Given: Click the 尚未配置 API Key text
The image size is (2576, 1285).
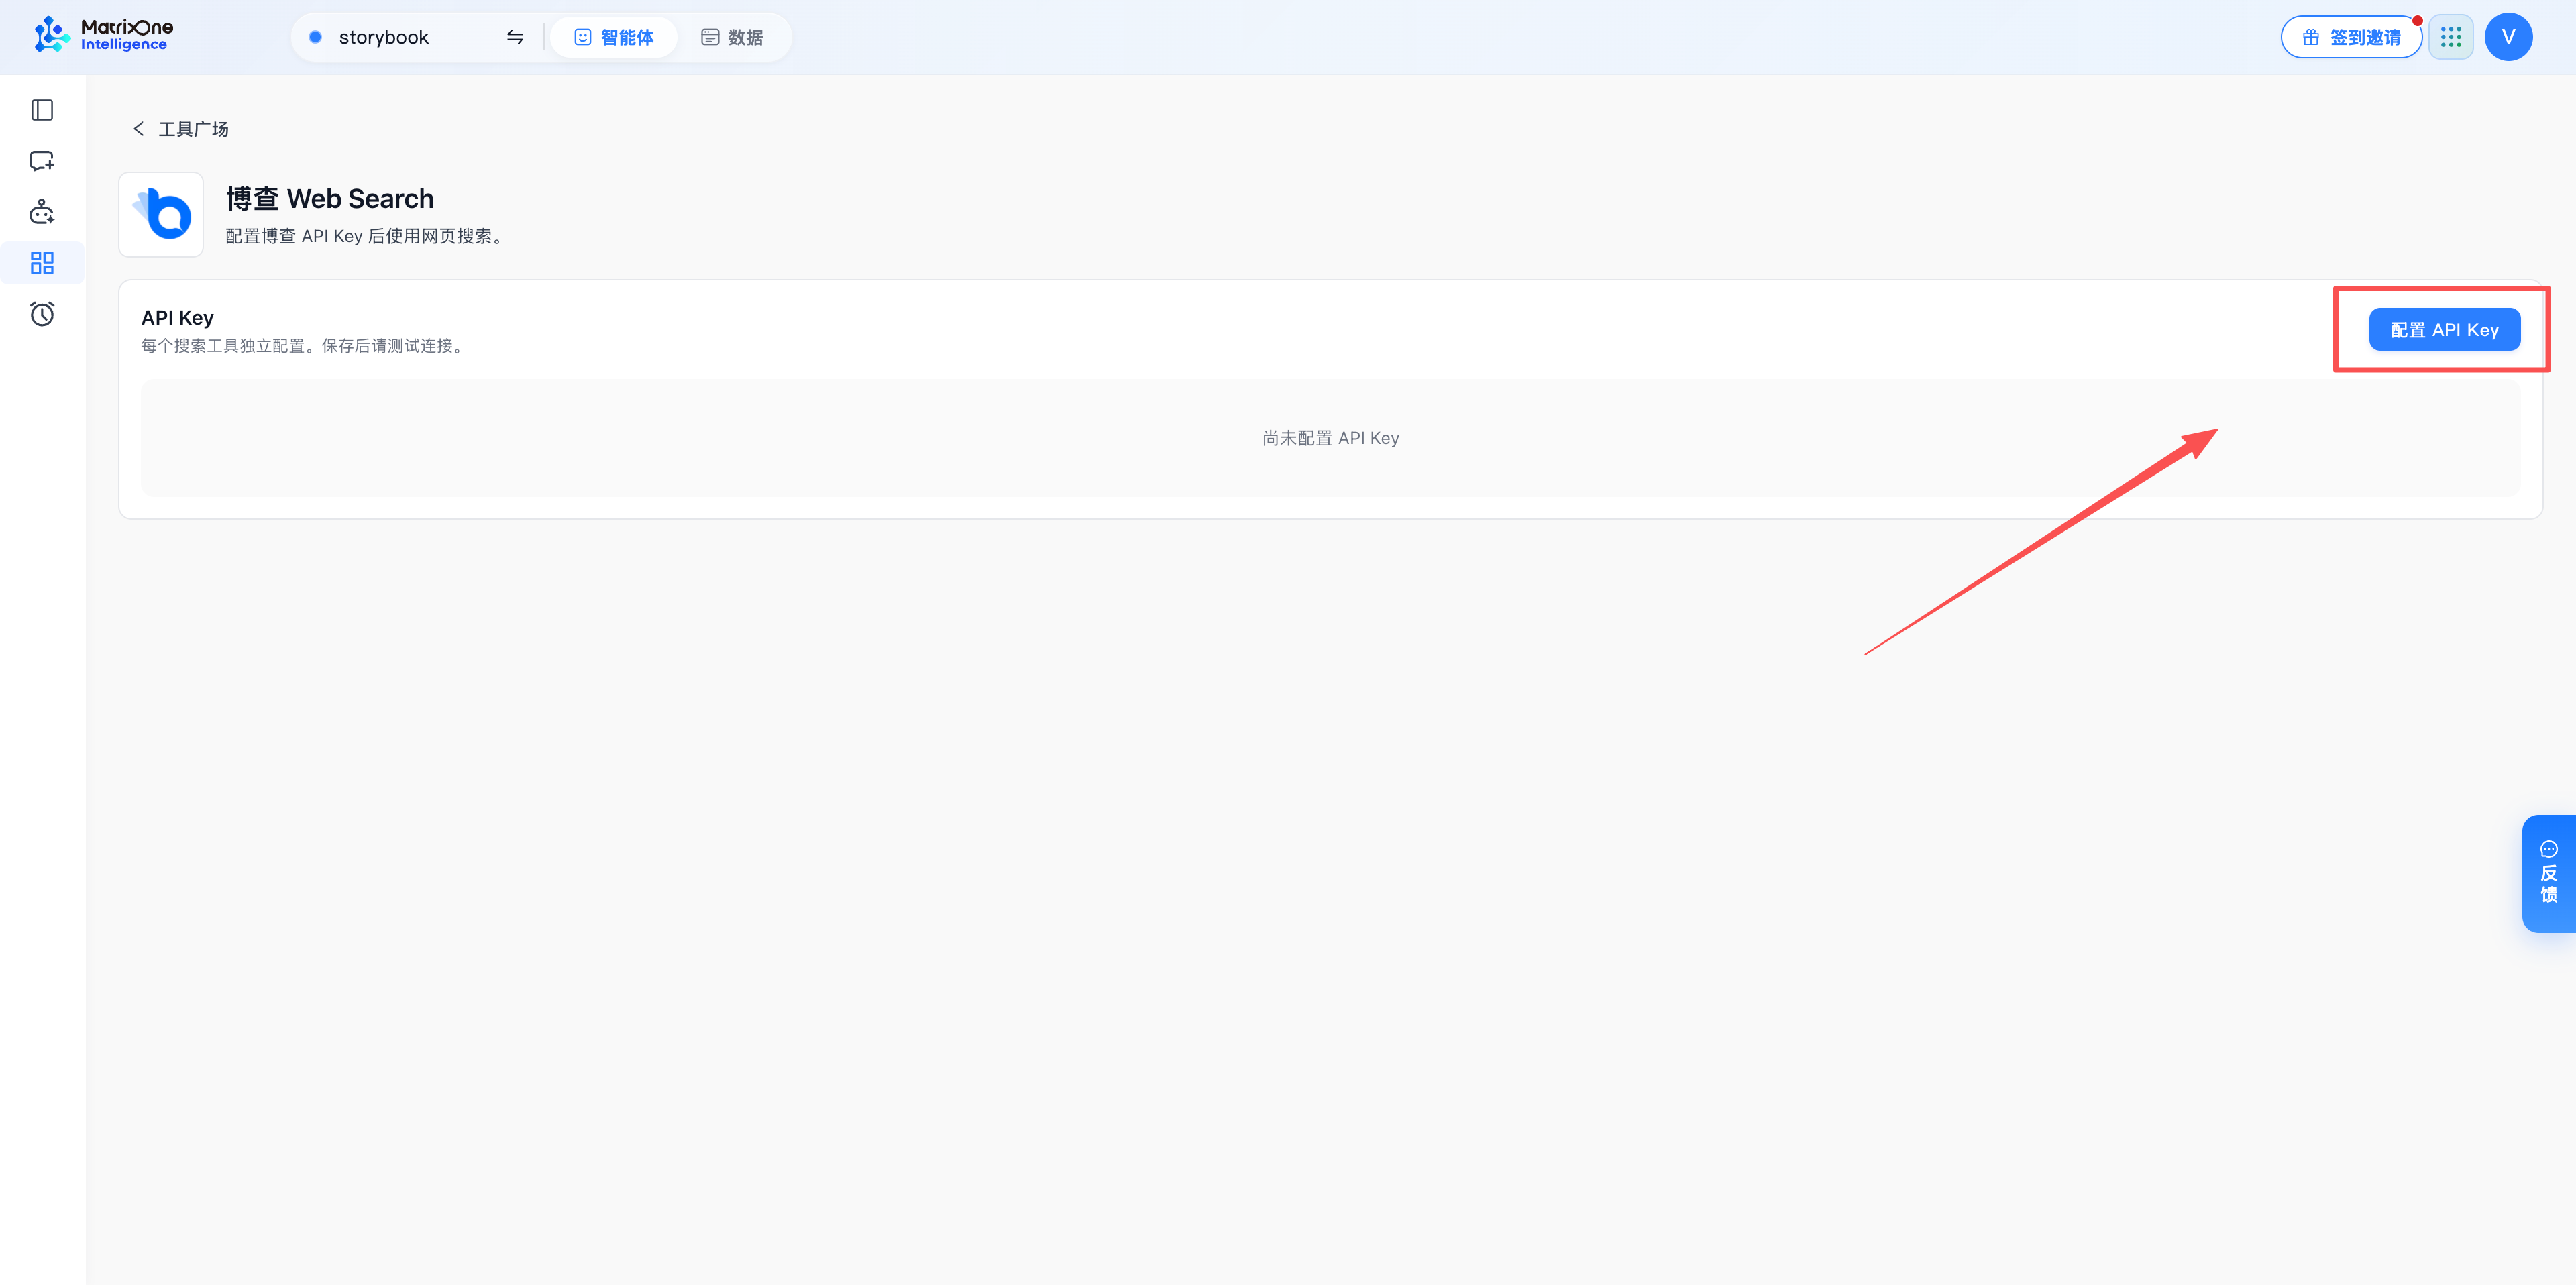Looking at the screenshot, I should pos(1330,438).
